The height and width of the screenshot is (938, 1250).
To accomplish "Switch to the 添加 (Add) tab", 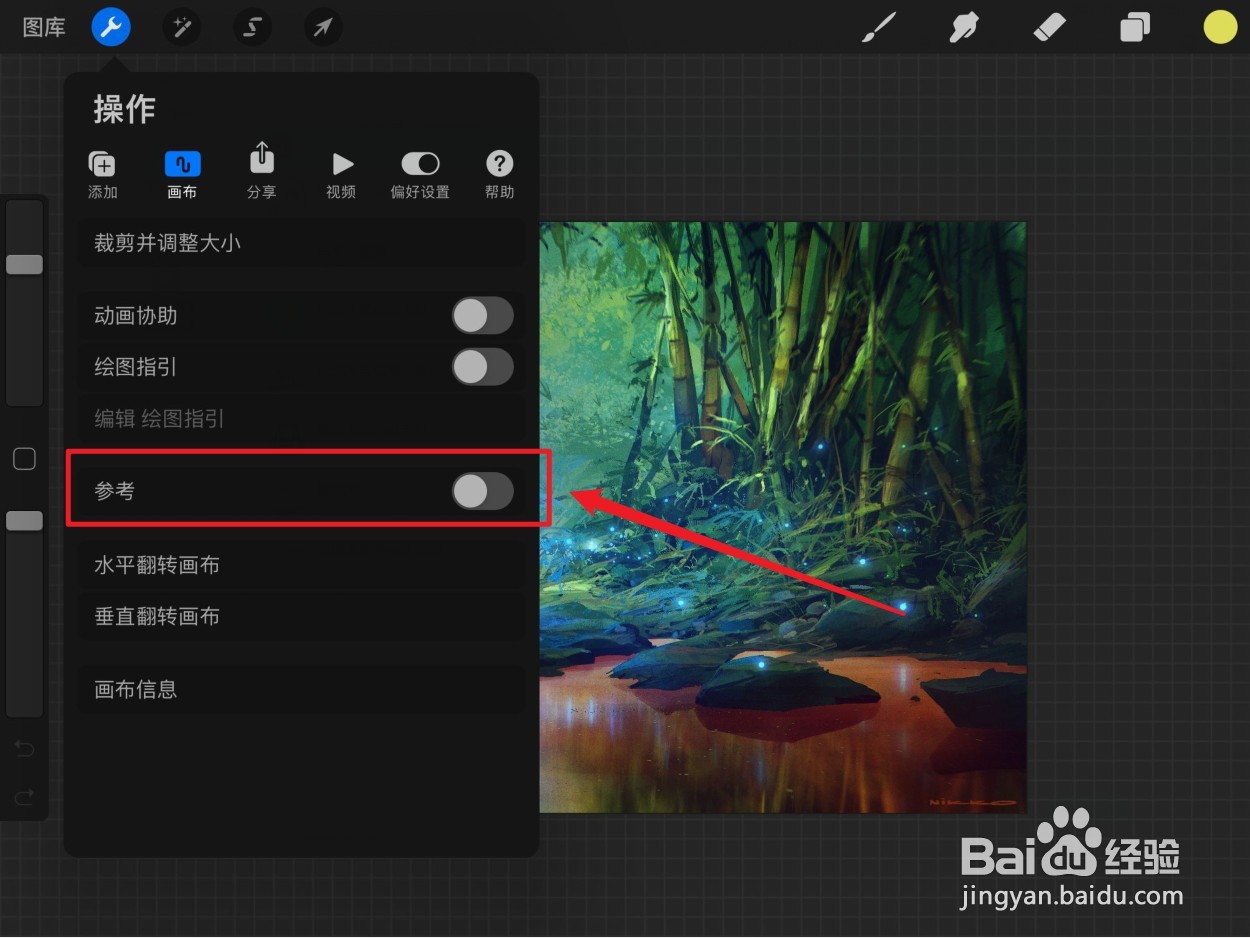I will coord(102,175).
